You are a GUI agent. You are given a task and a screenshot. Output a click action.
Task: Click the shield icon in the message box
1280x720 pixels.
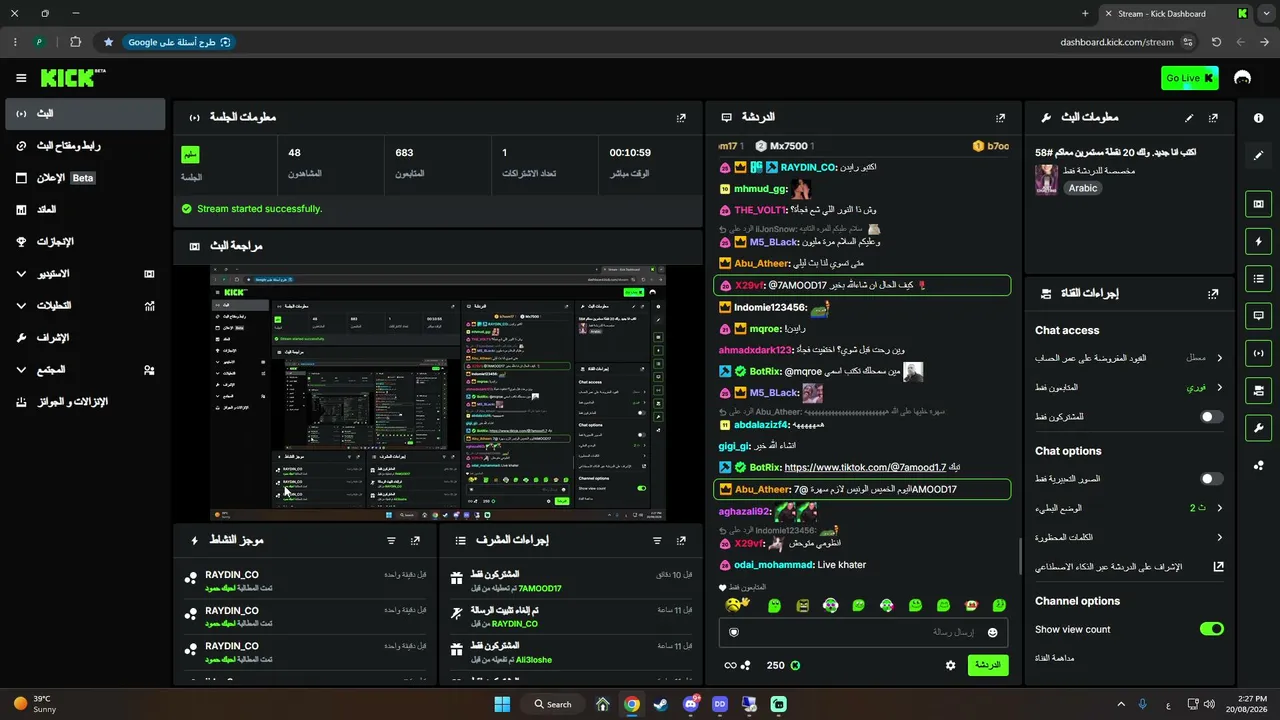coord(734,632)
